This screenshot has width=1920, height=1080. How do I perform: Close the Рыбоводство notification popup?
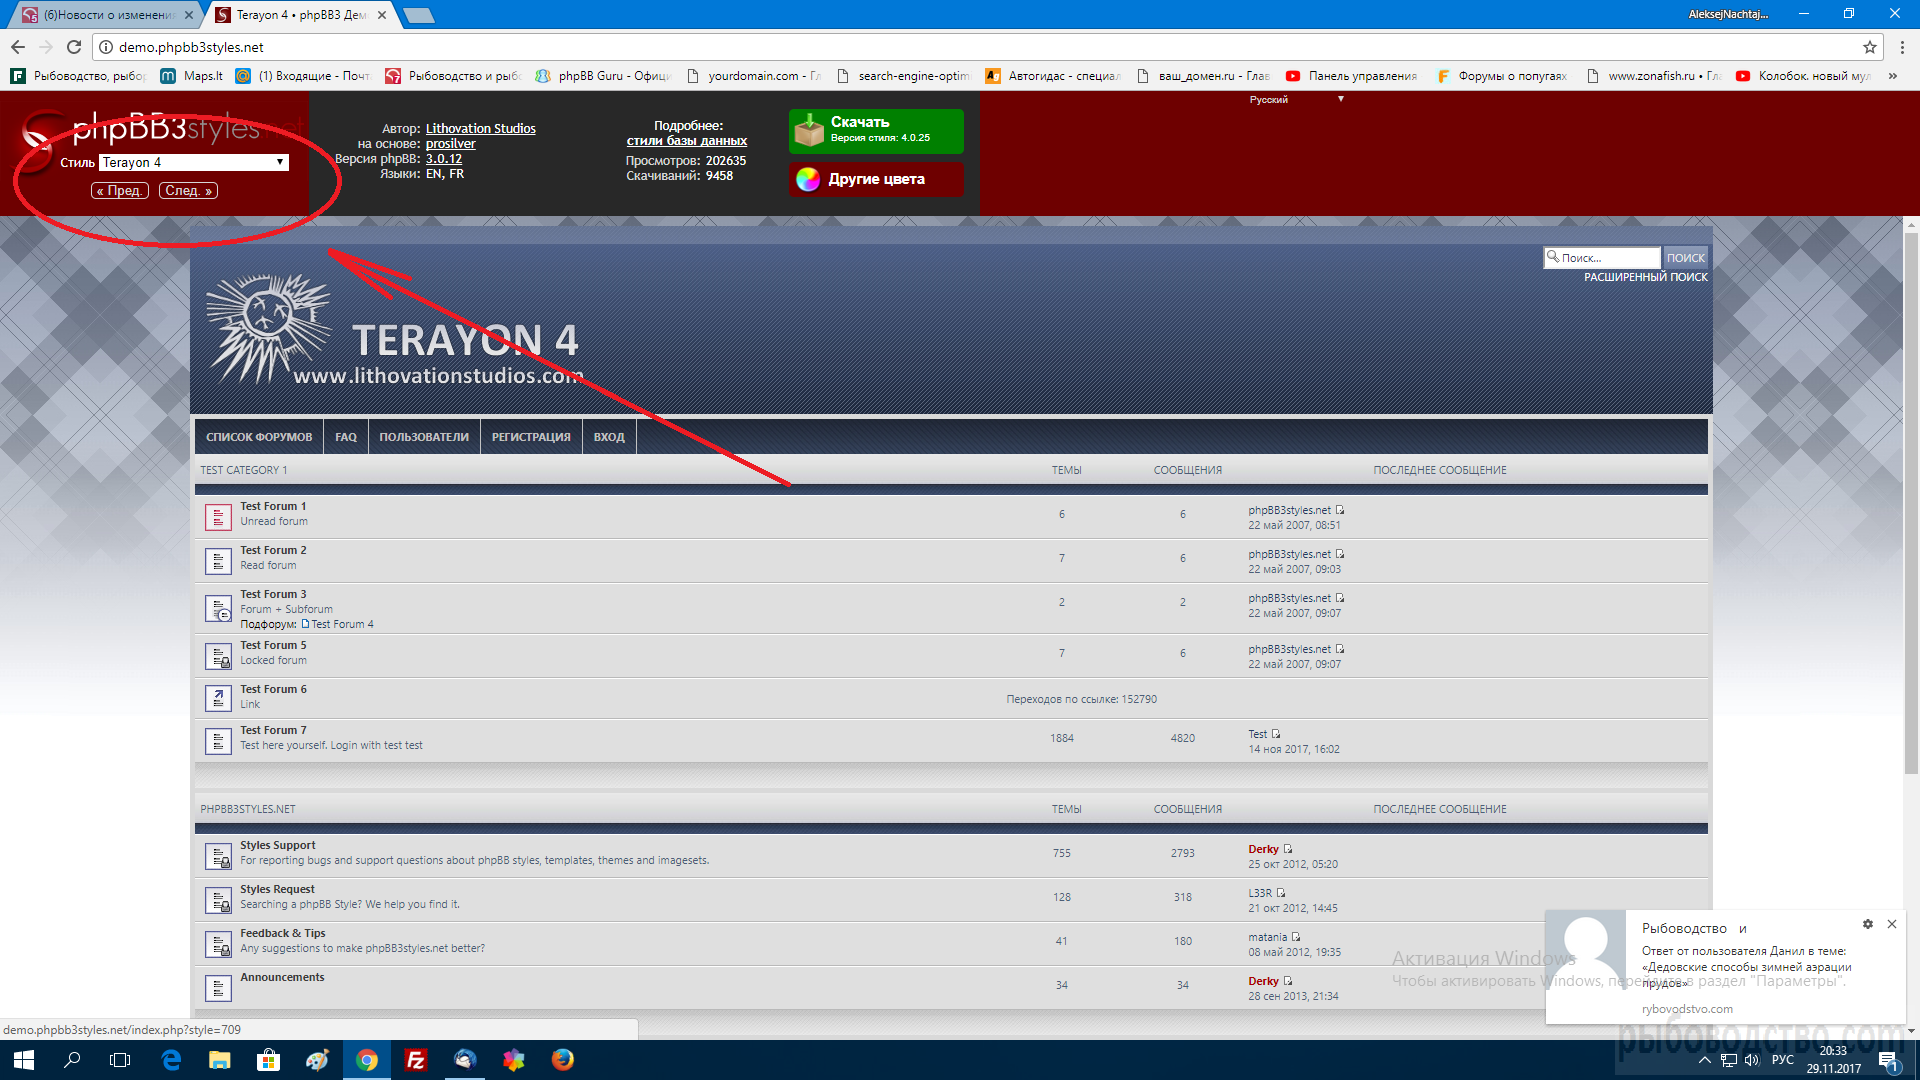1891,924
